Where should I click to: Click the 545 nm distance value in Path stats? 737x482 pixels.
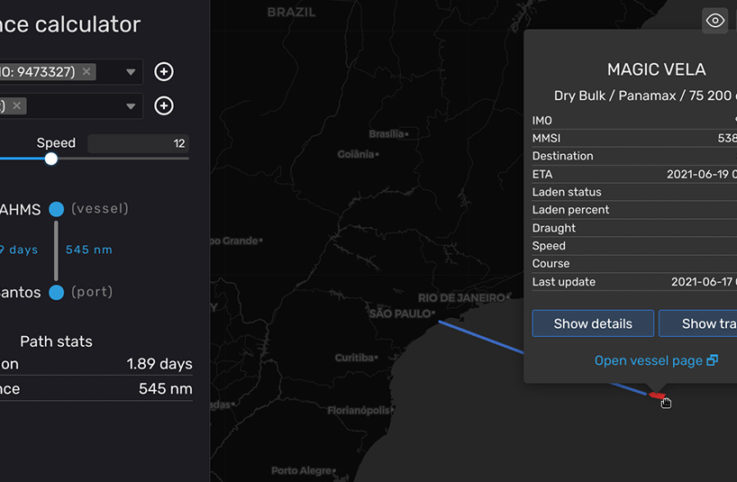165,389
